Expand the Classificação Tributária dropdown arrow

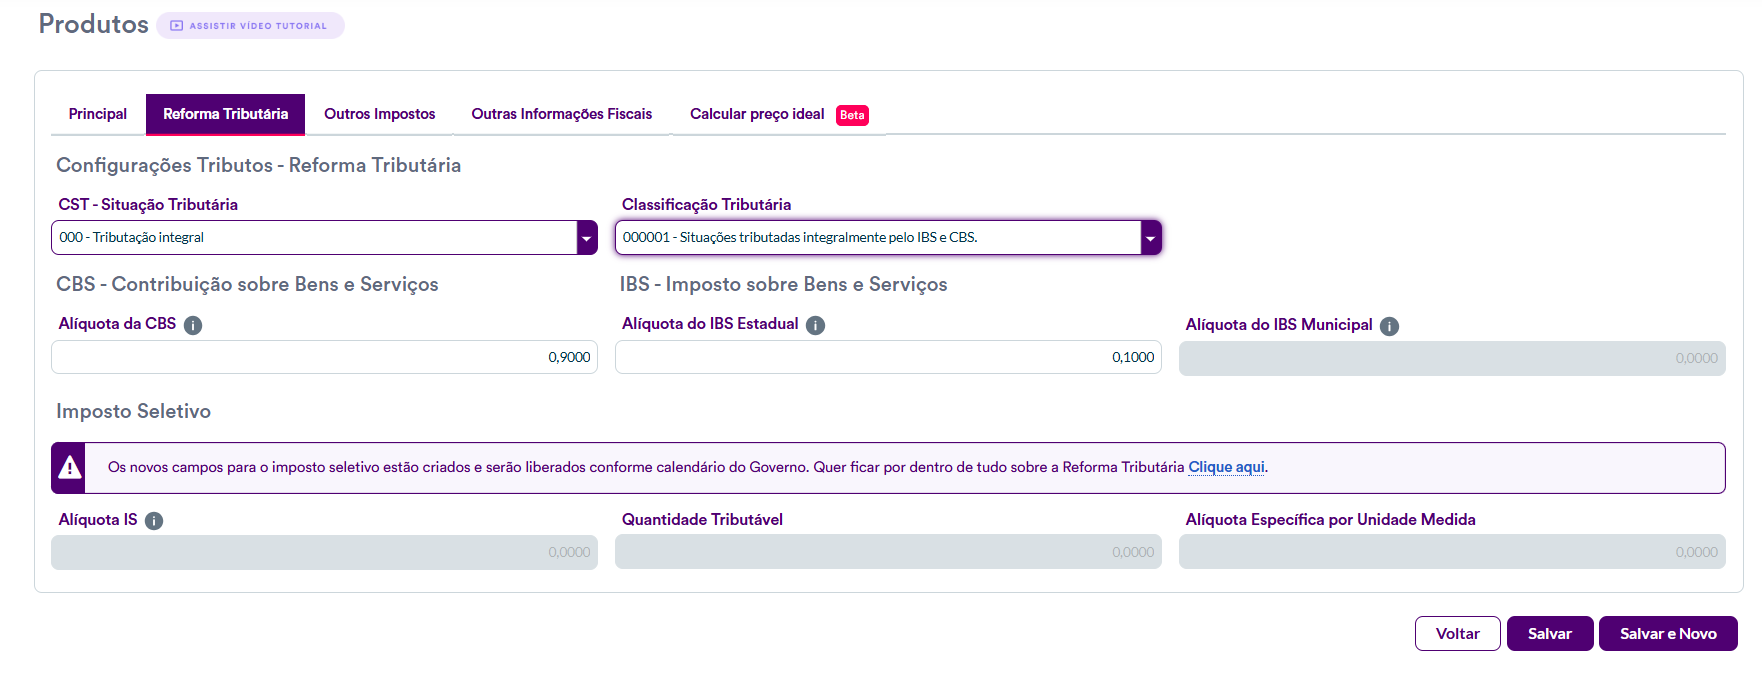point(1151,238)
